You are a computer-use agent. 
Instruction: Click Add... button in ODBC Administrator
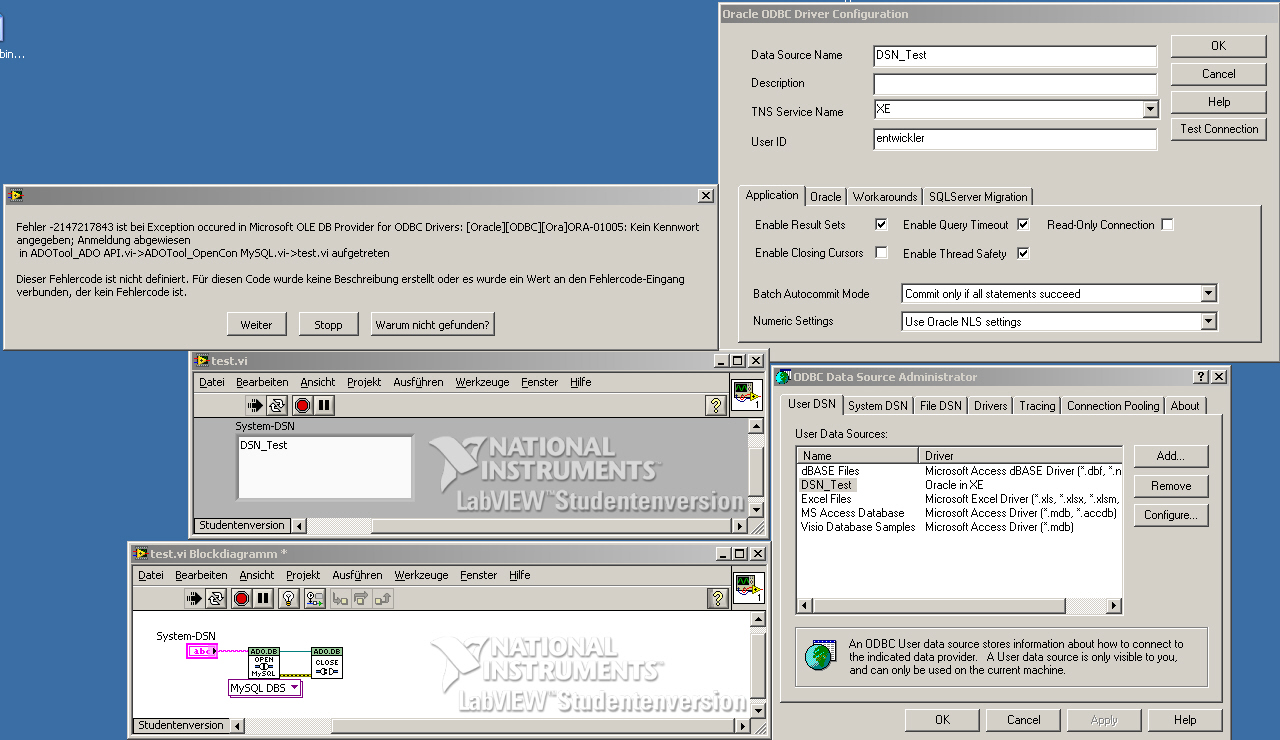(1171, 456)
